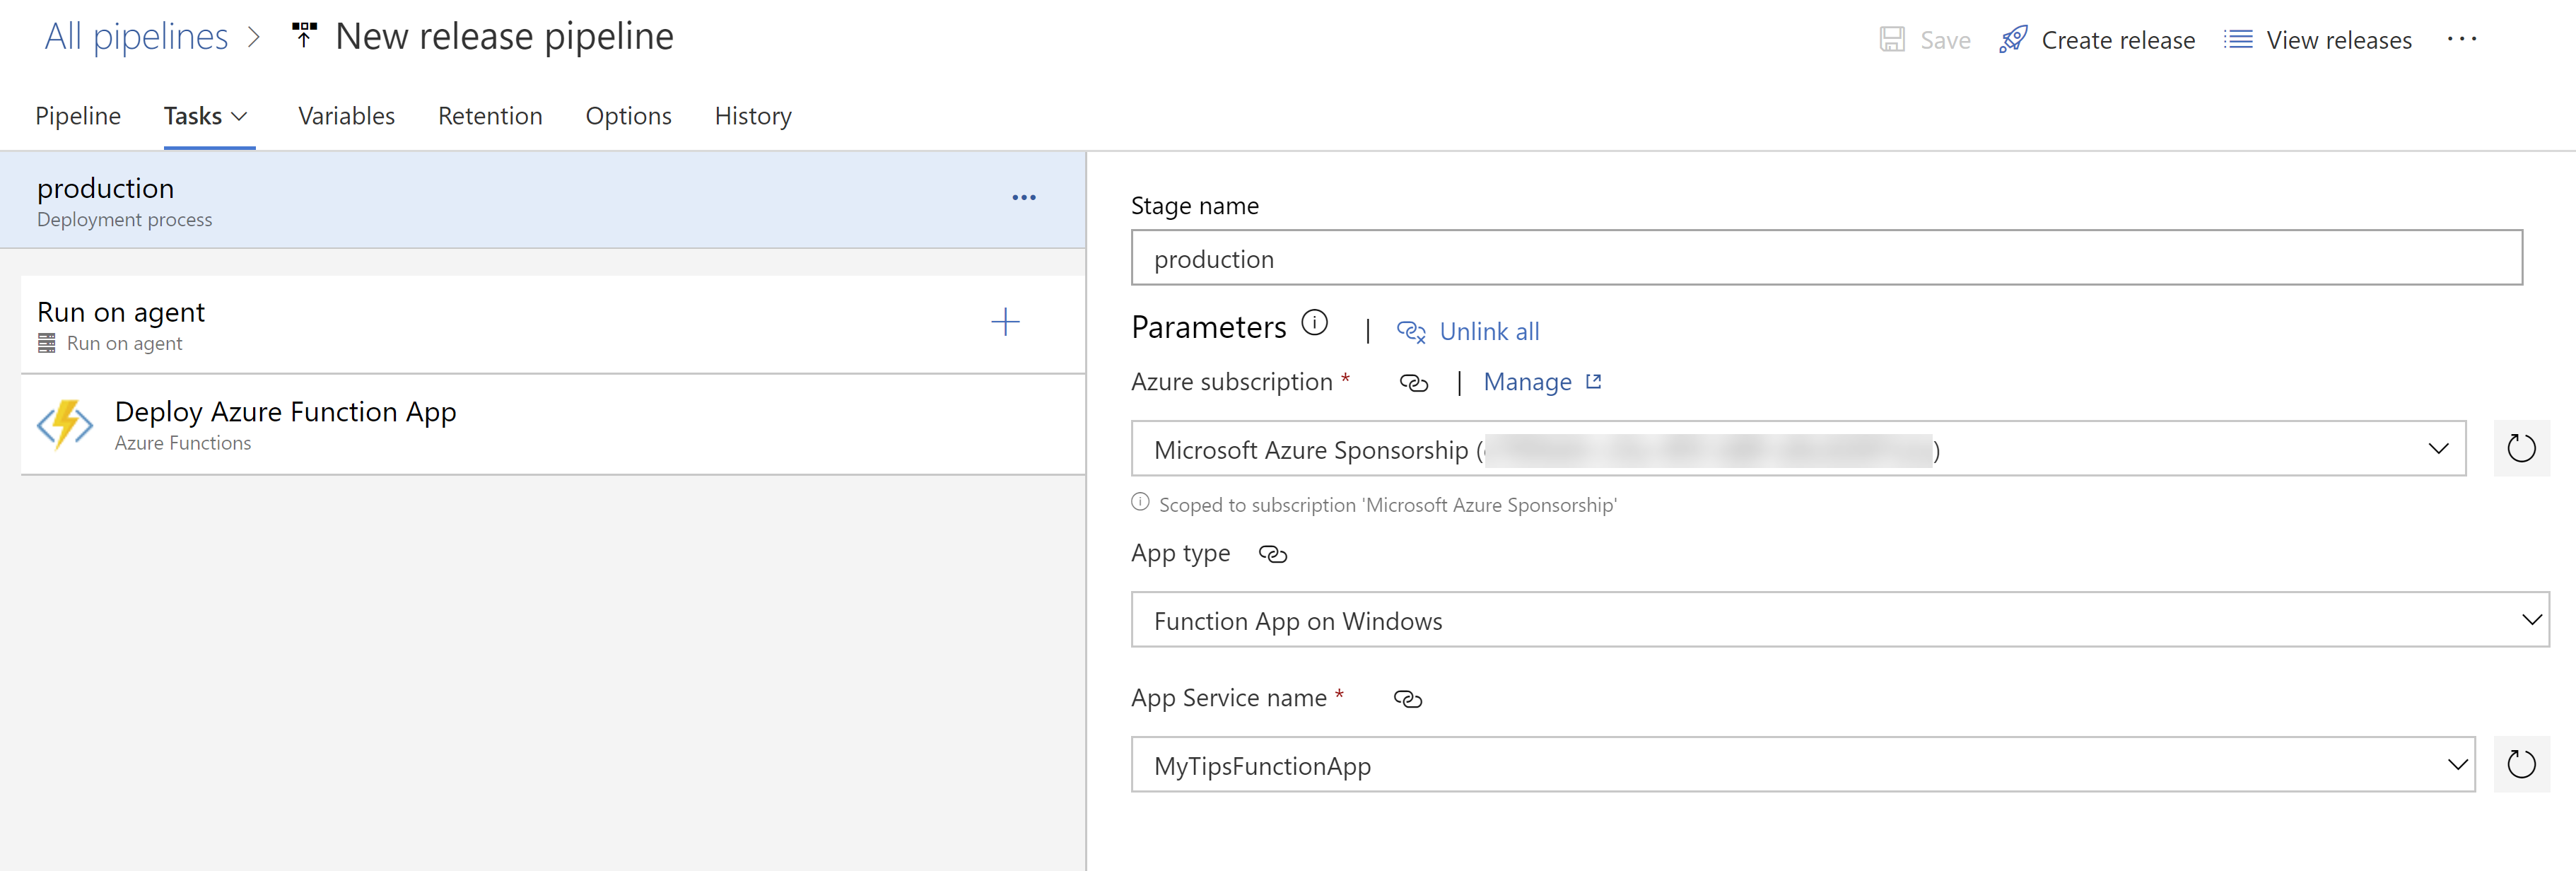Click the Scoped to subscription note text
The image size is (2576, 871).
point(1387,505)
